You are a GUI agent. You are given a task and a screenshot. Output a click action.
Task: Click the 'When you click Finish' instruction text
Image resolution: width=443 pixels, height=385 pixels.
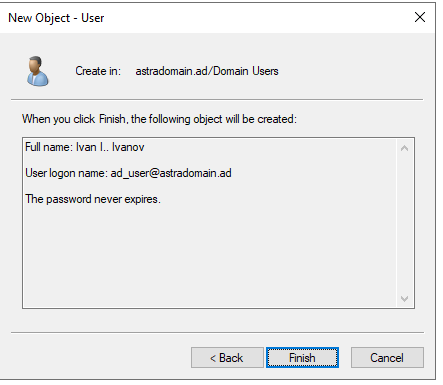click(x=159, y=119)
